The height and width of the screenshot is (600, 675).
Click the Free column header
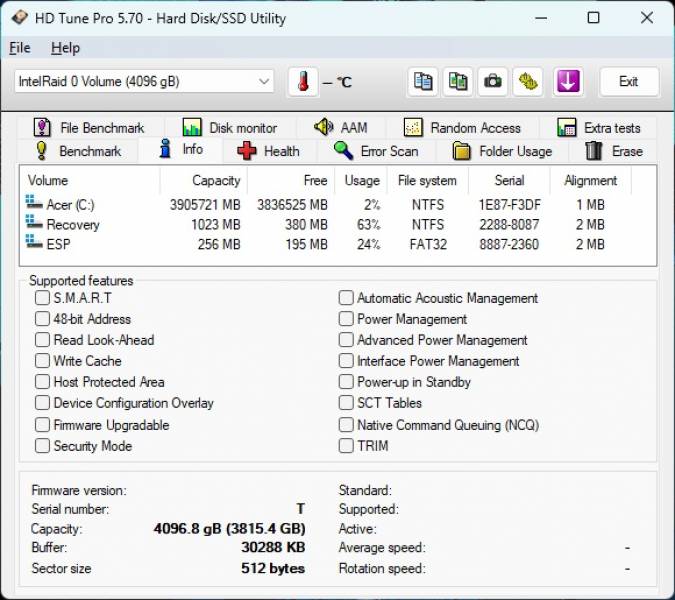pyautogui.click(x=291, y=180)
